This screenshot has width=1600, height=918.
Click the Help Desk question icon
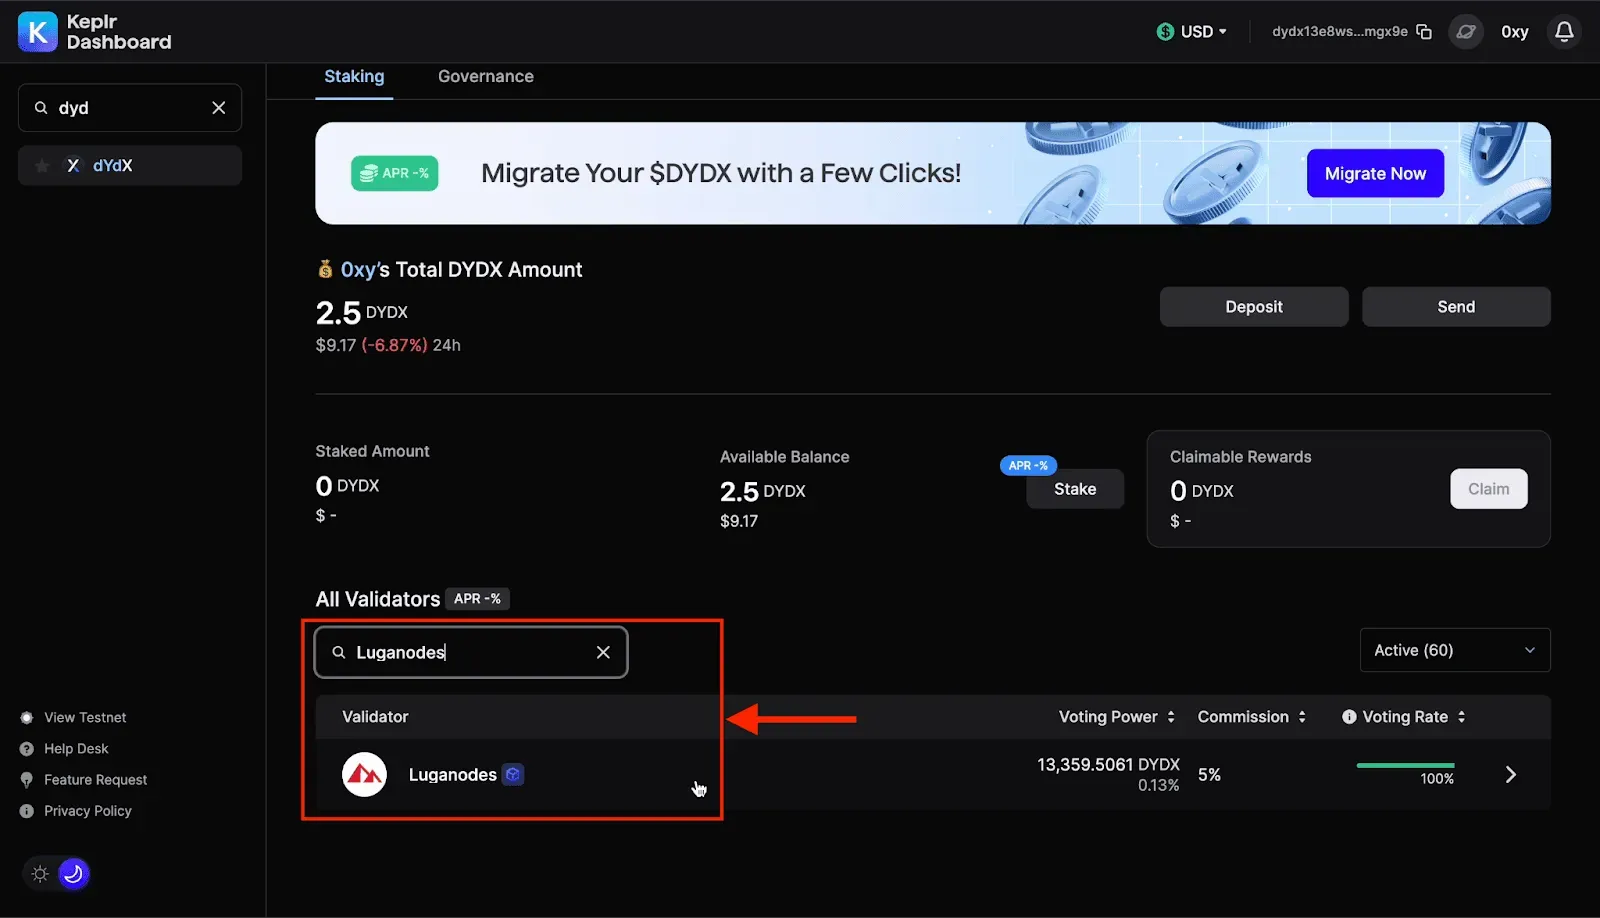pyautogui.click(x=27, y=749)
